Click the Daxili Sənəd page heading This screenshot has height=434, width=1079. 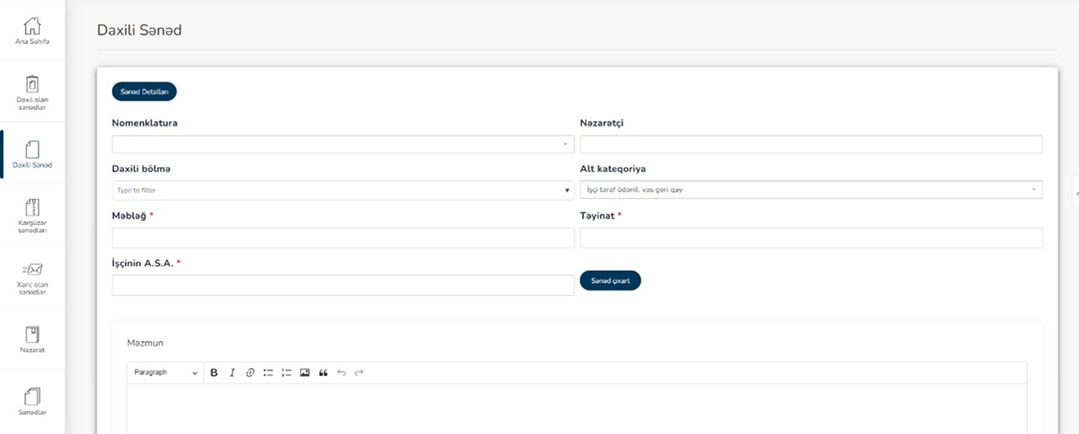(x=139, y=30)
